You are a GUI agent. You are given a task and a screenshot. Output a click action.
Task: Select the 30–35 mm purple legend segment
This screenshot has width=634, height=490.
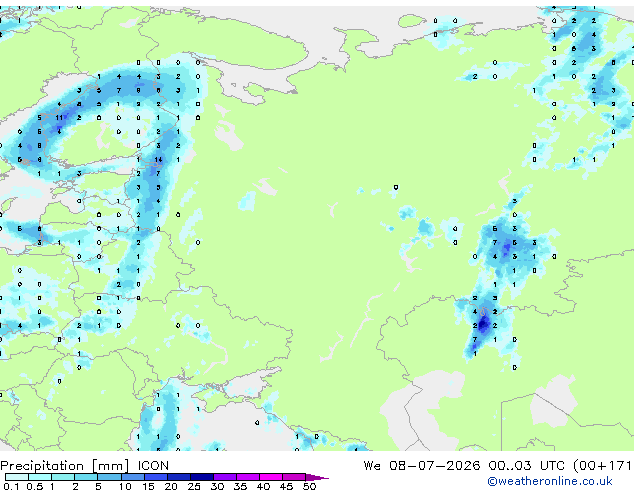pos(225,477)
